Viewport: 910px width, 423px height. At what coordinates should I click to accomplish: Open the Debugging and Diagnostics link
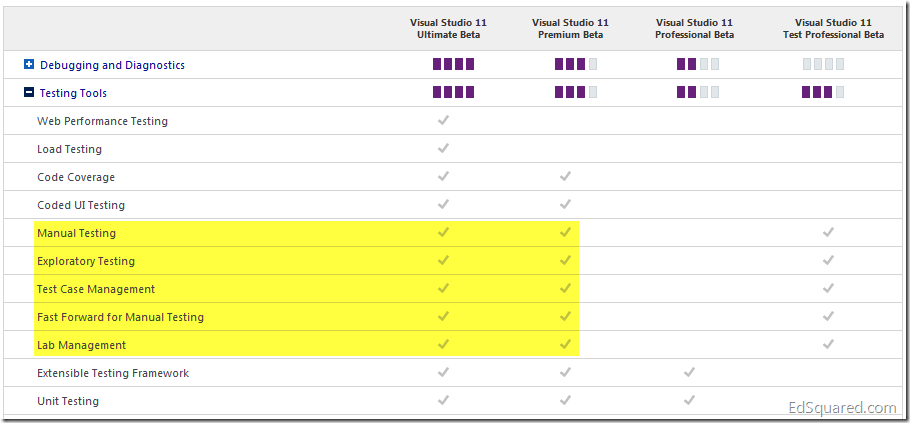113,65
